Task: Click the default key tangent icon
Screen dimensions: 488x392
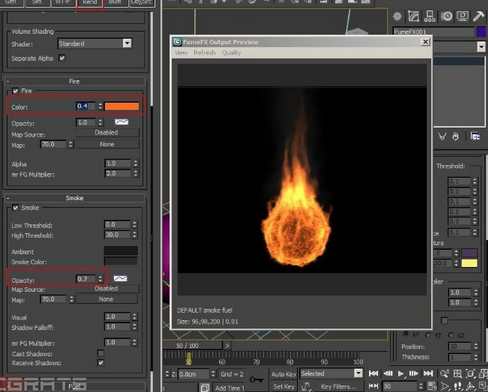Action: coord(306,386)
